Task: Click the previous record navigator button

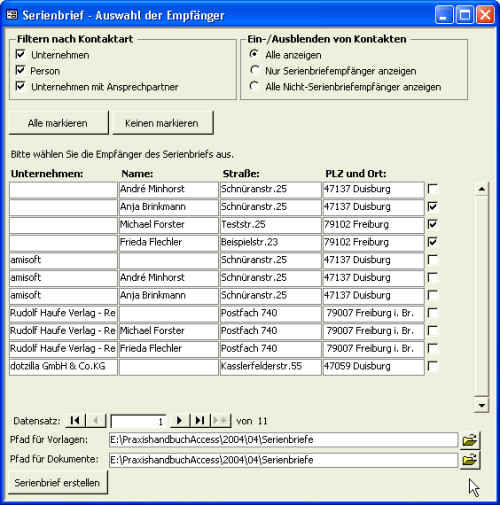Action: (96, 421)
